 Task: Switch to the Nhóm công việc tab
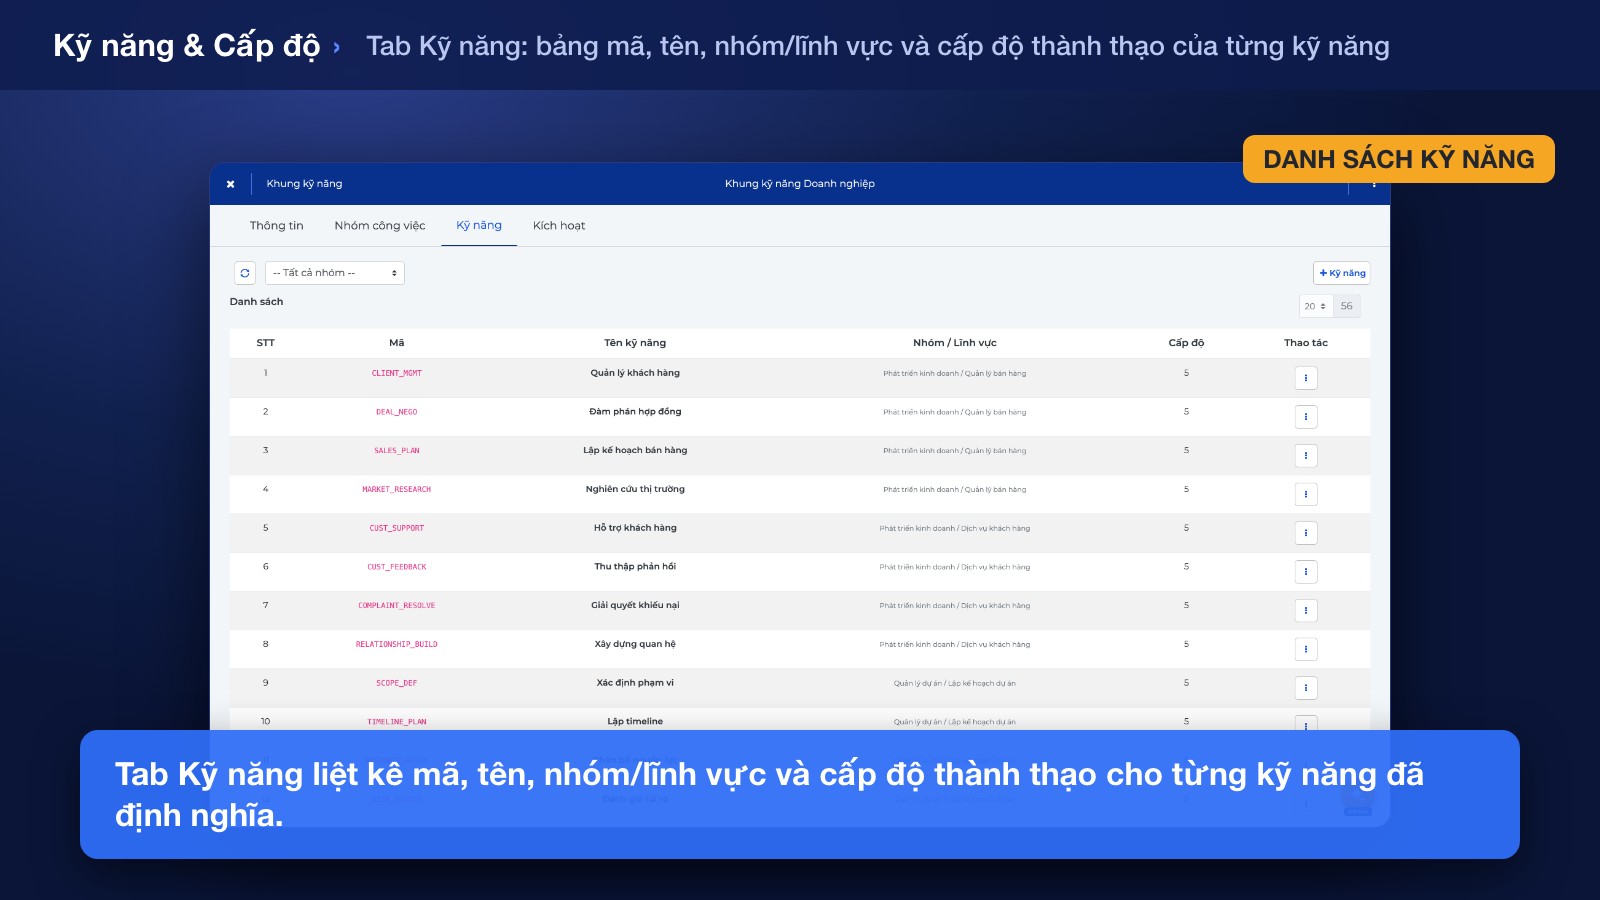coord(380,226)
